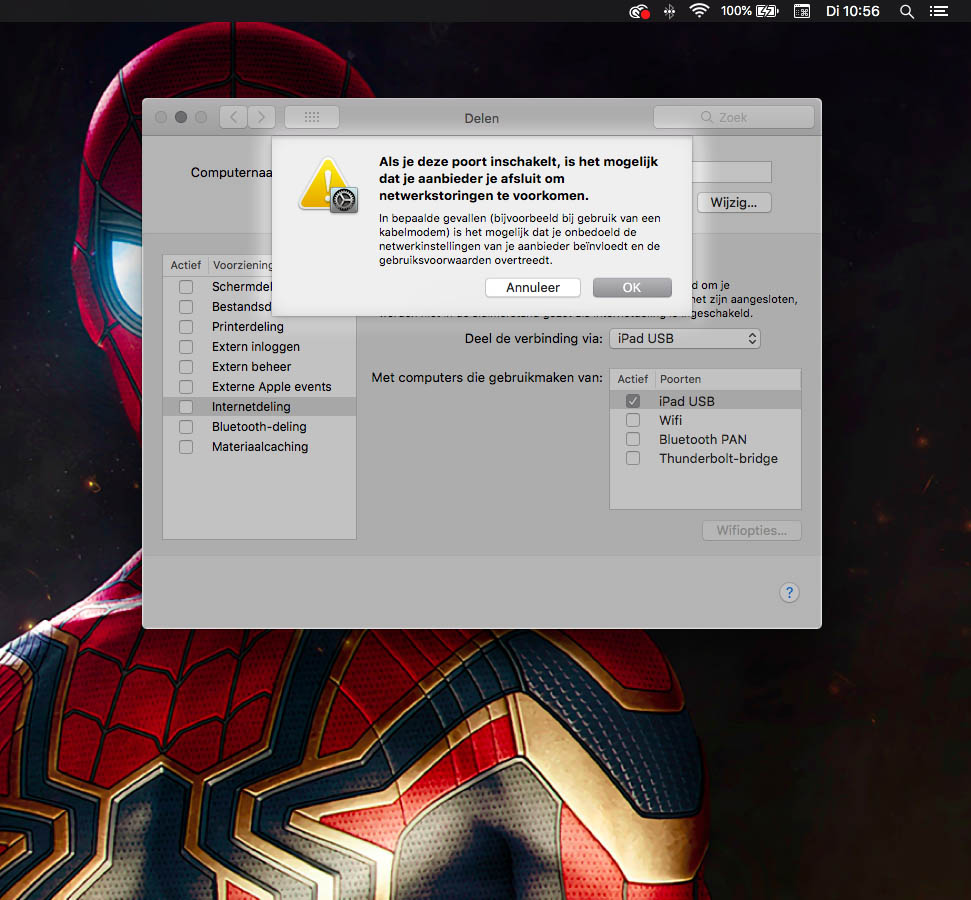
Task: Click the keyboard input source menu icon
Action: pyautogui.click(x=801, y=12)
